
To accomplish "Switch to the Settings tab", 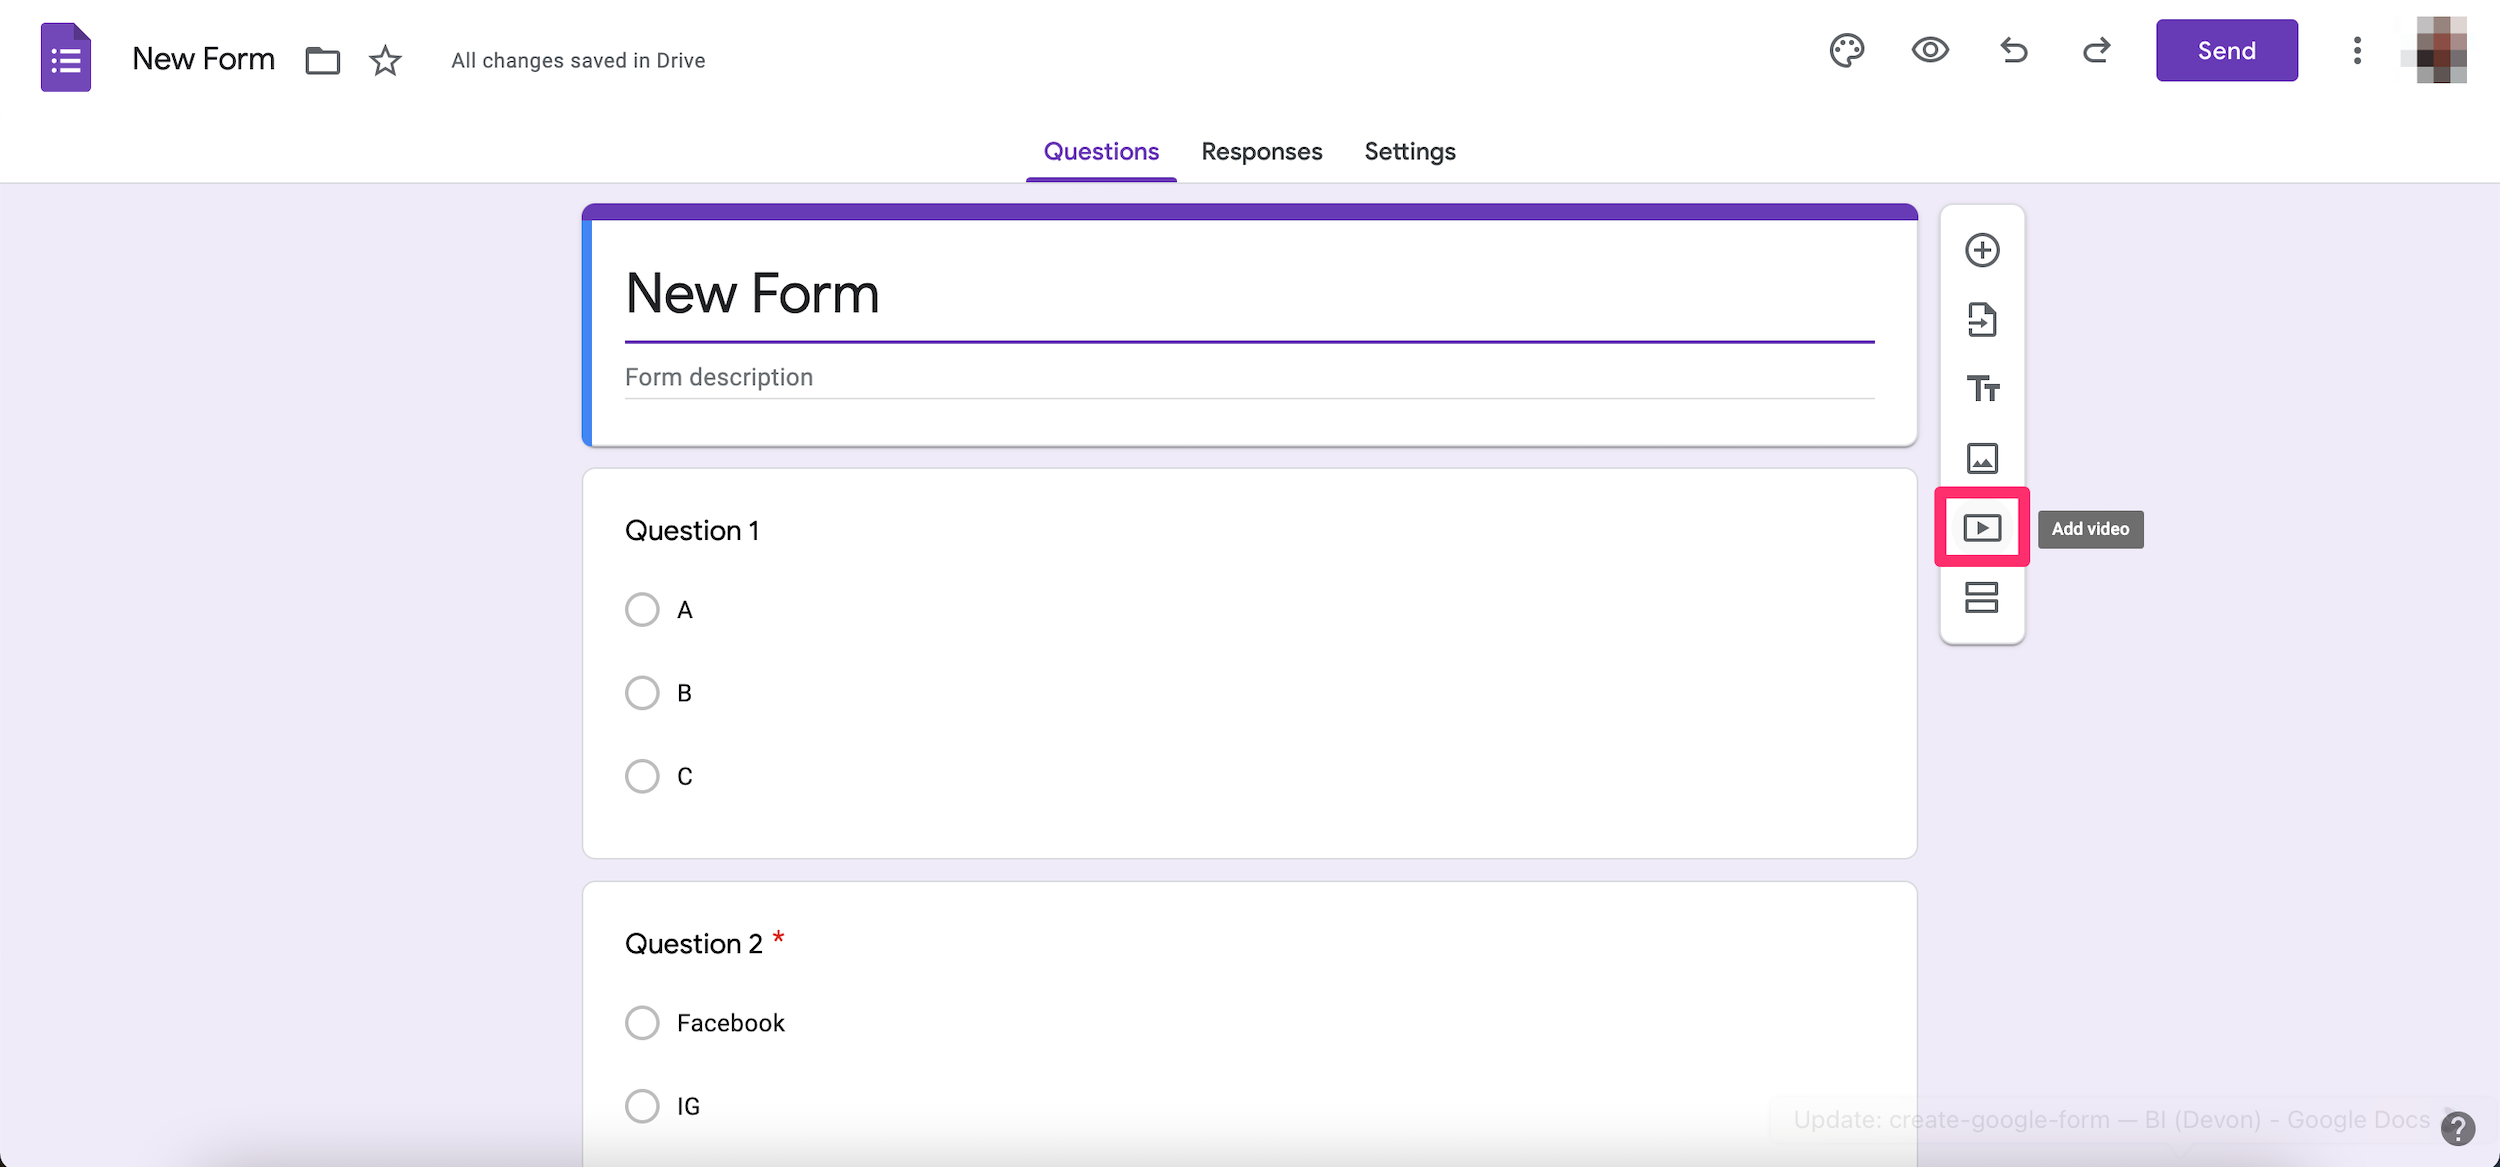I will pyautogui.click(x=1409, y=151).
